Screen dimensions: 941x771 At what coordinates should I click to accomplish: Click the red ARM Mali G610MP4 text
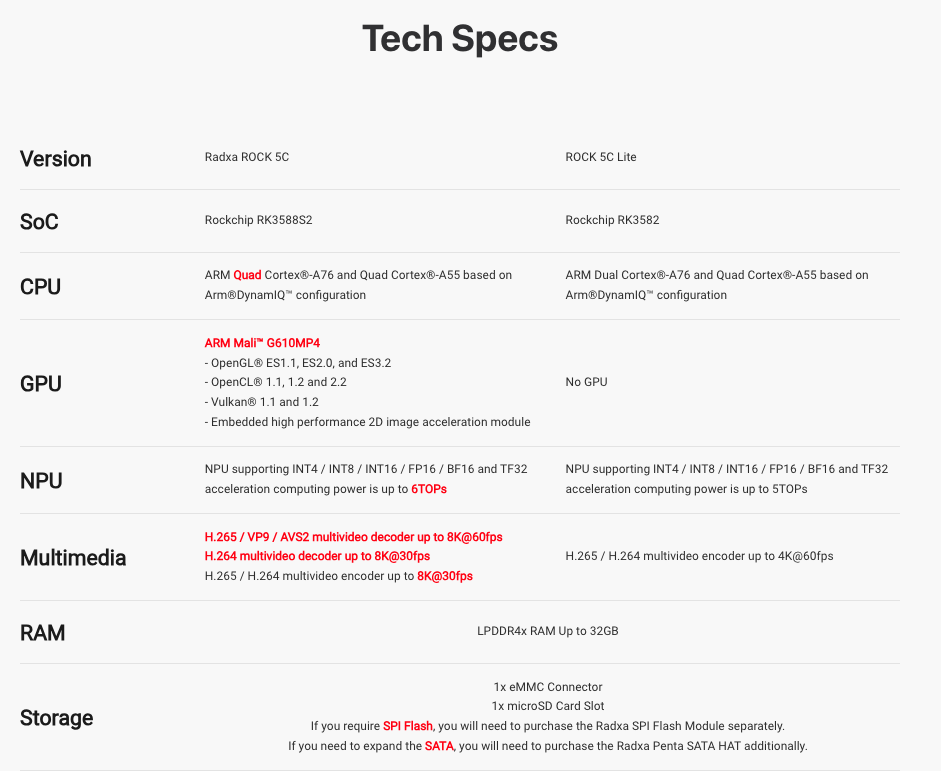click(262, 343)
